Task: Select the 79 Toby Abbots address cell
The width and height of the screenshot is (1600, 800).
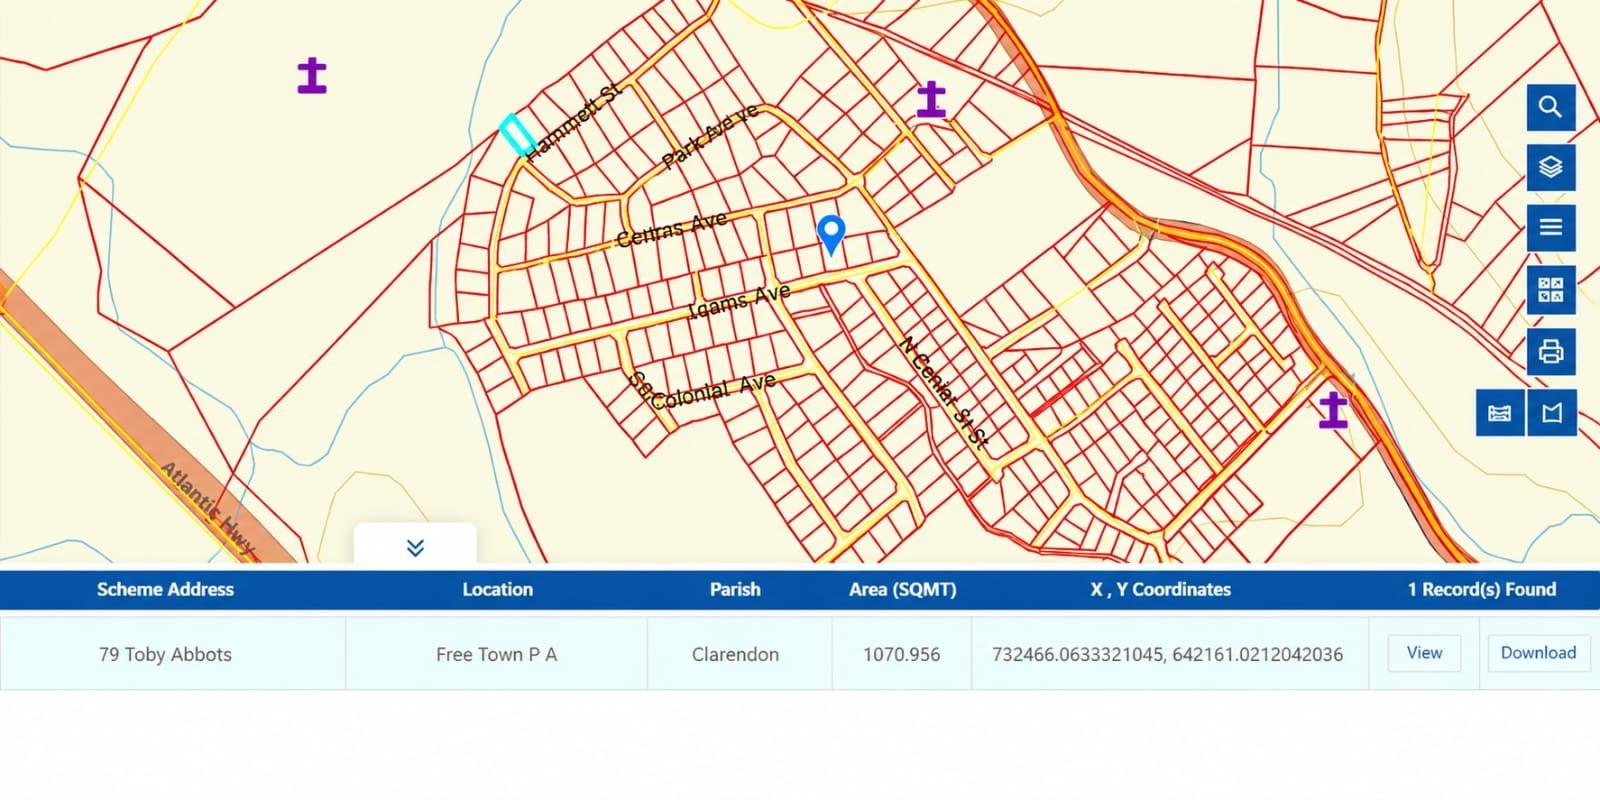Action: coord(173,654)
